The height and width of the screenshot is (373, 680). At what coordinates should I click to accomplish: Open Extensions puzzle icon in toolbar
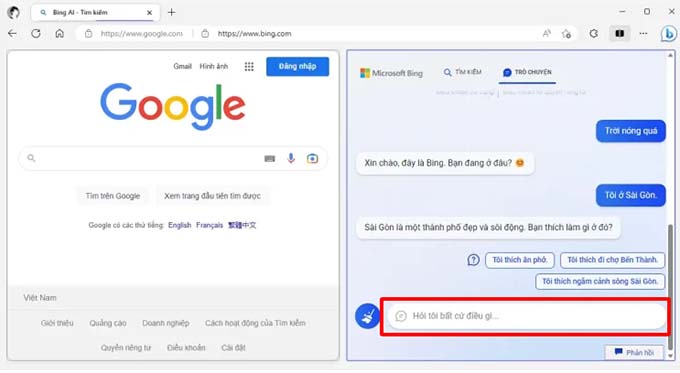tap(594, 33)
